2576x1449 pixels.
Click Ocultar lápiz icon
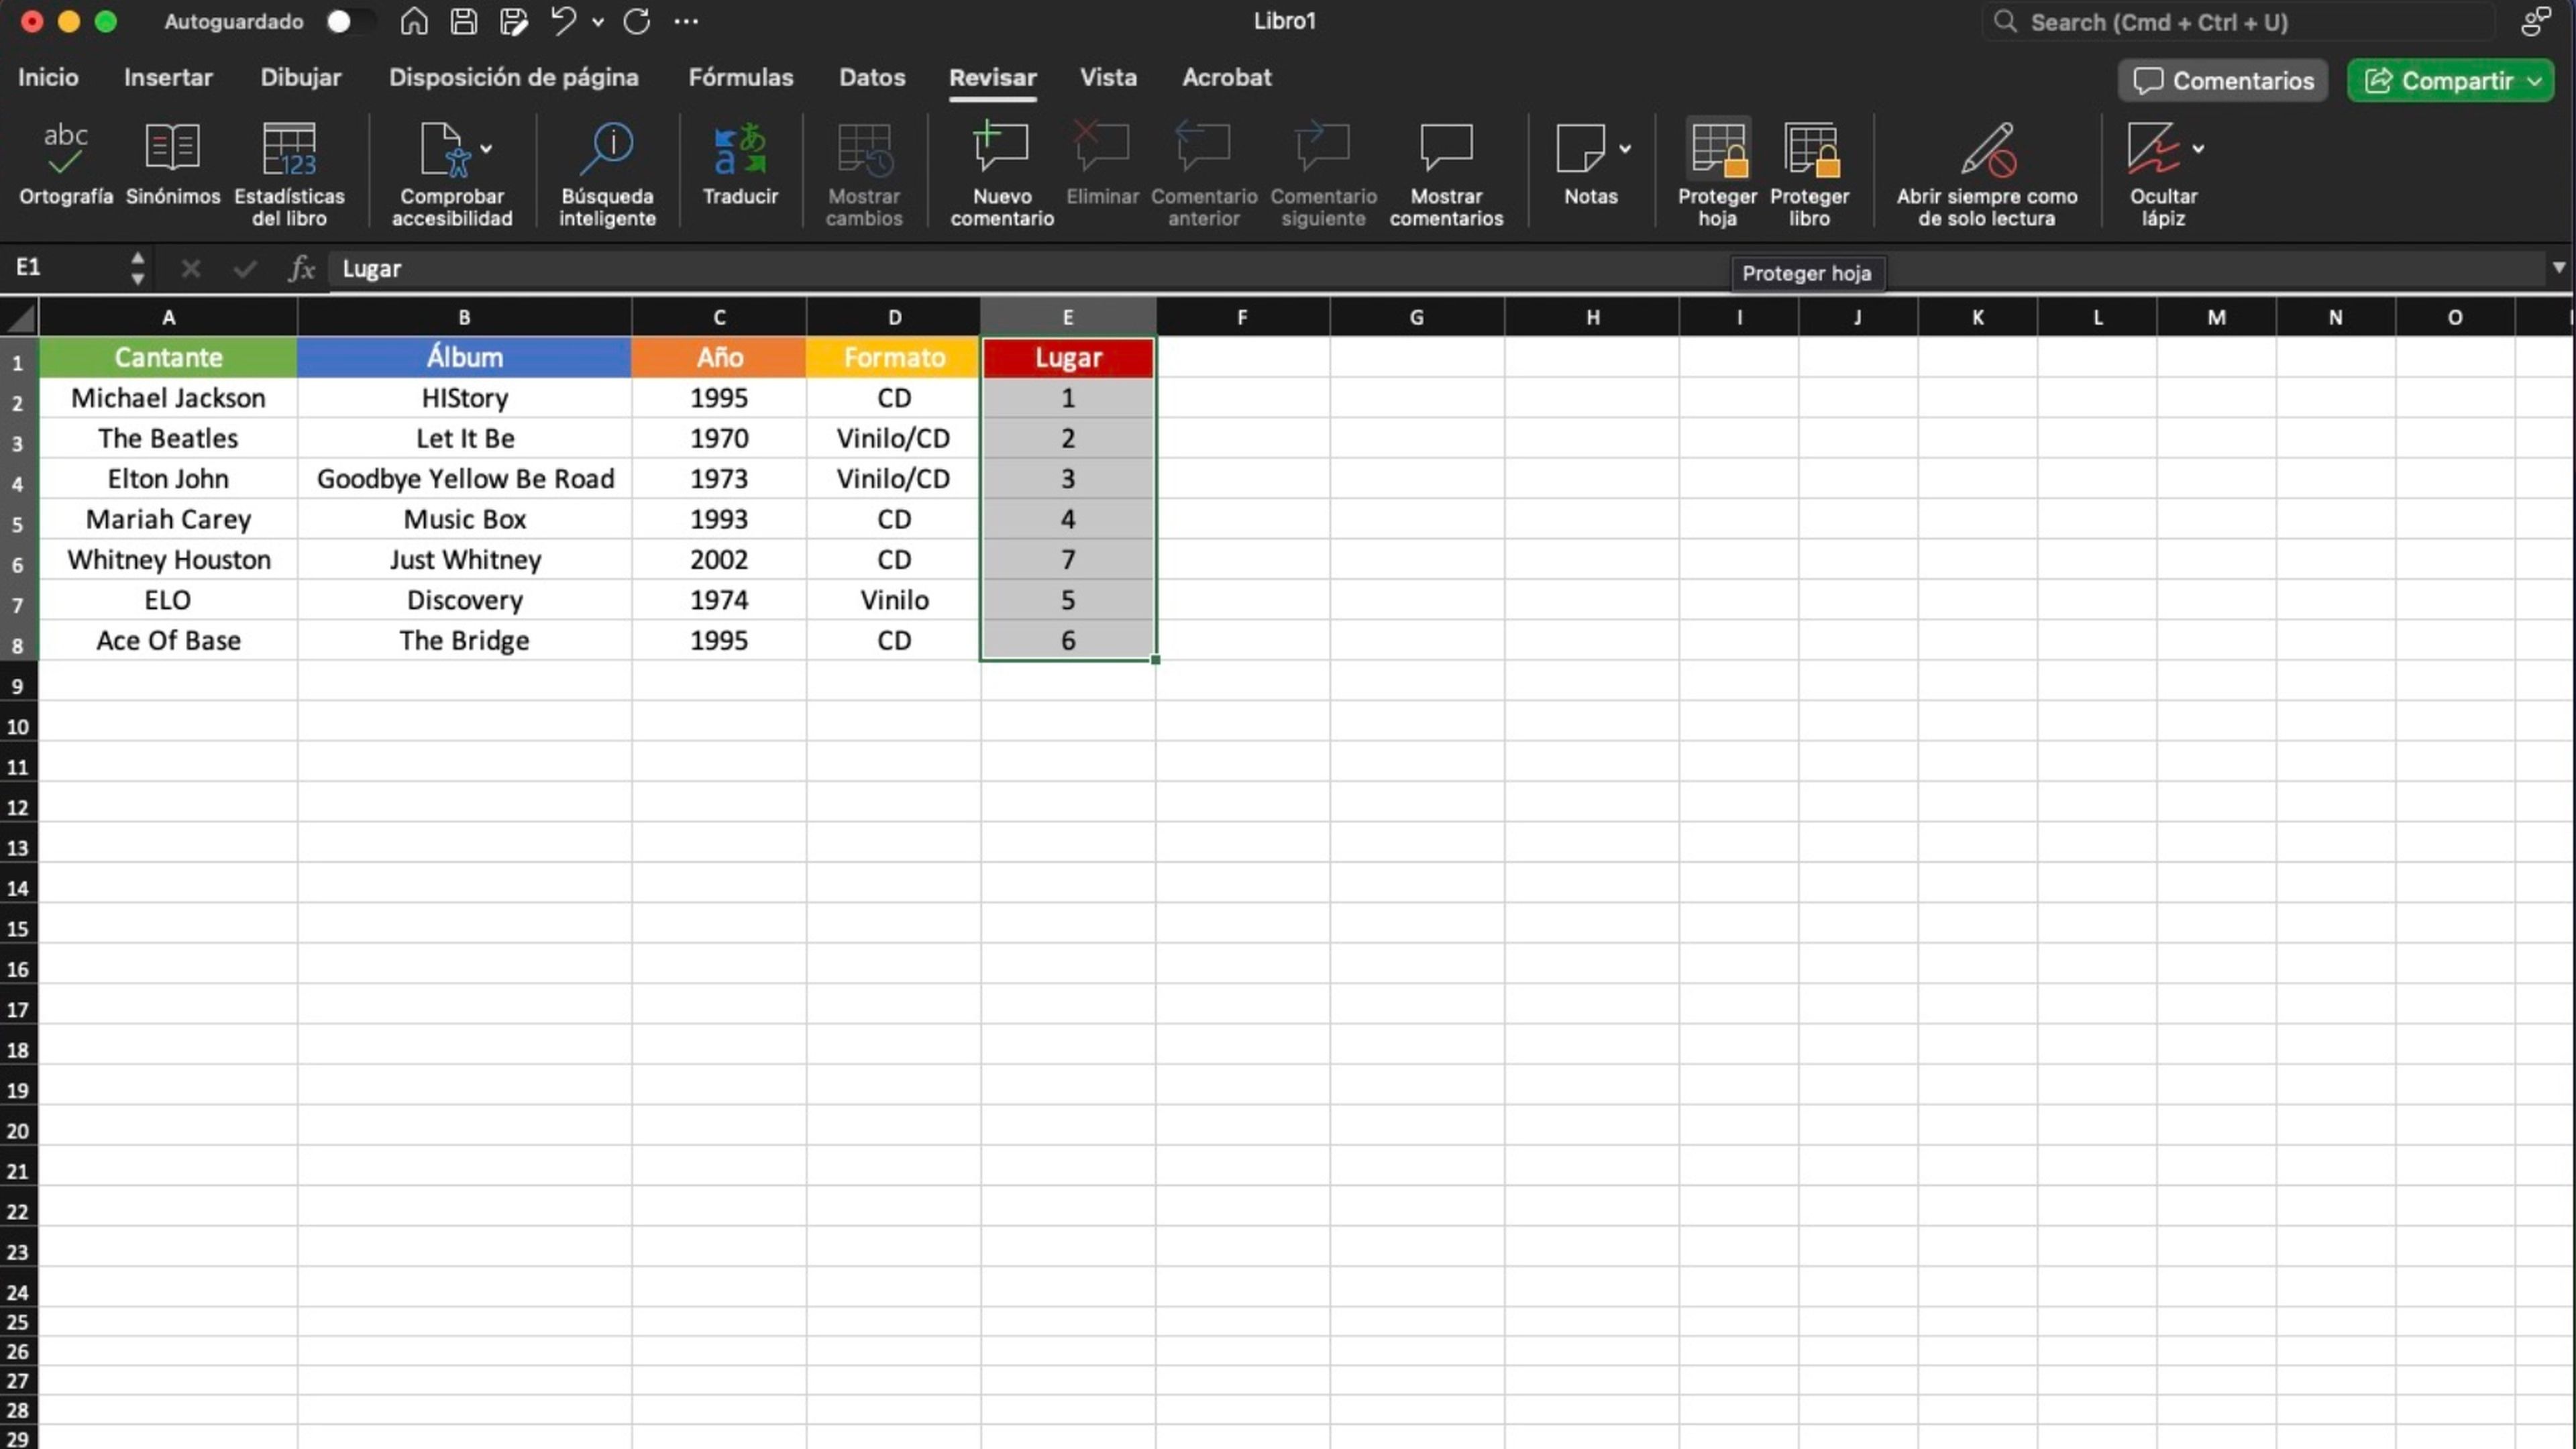pyautogui.click(x=2152, y=149)
